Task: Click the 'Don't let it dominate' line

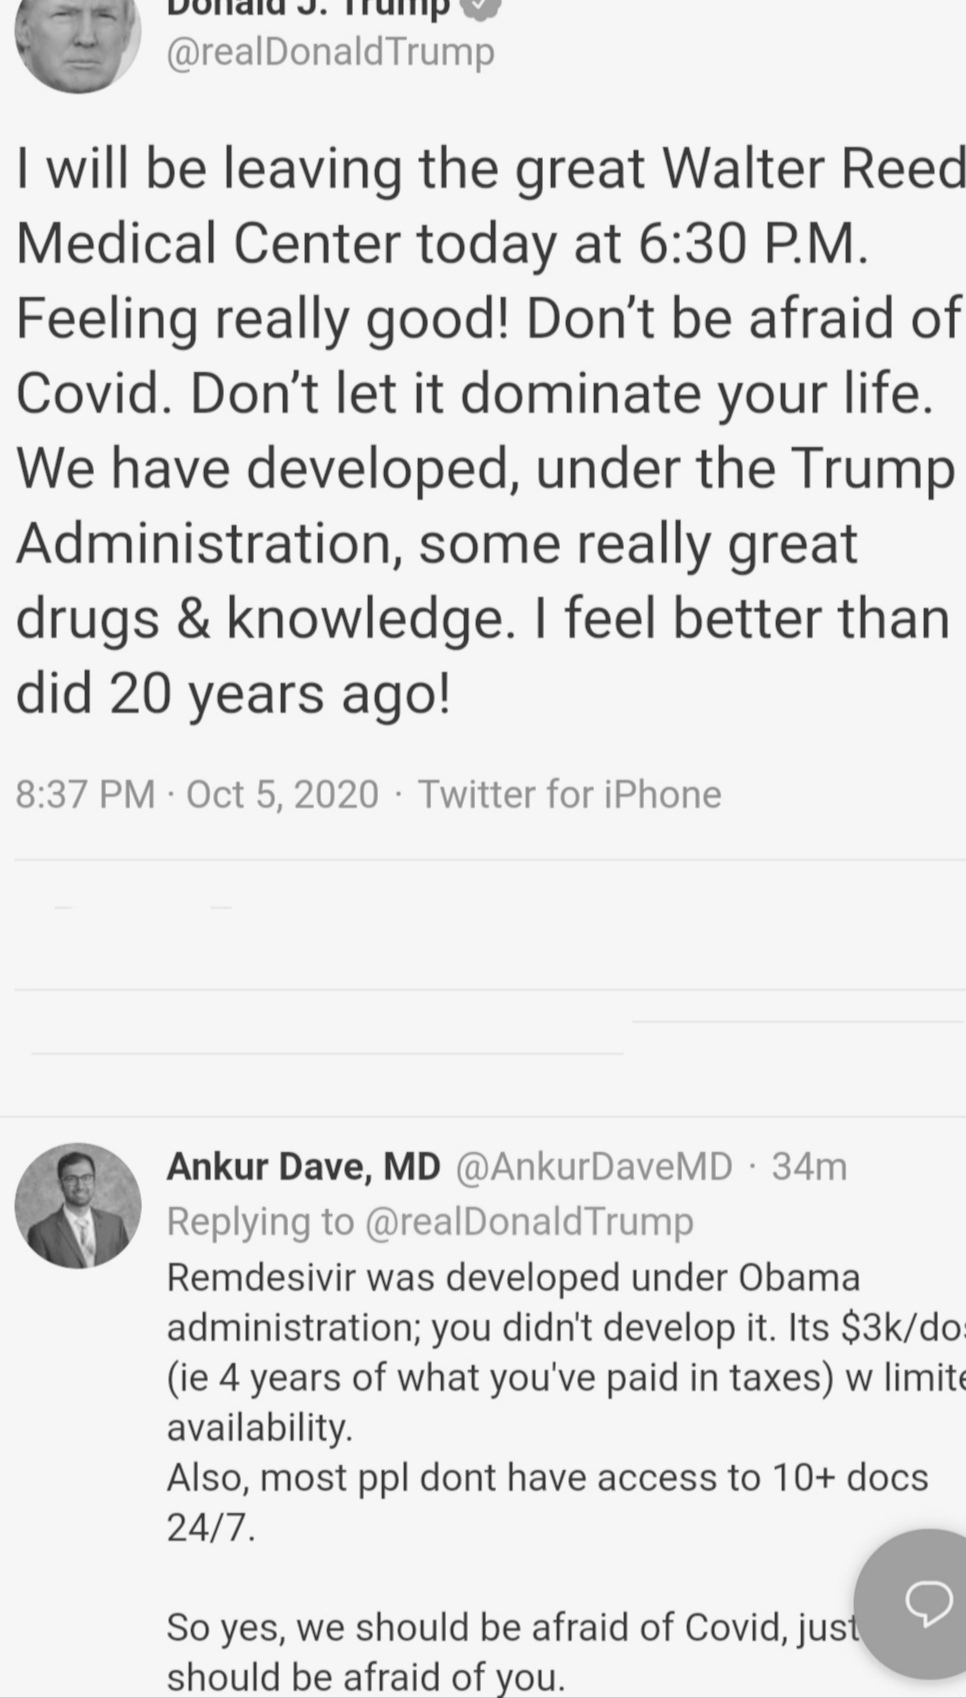Action: coord(475,393)
